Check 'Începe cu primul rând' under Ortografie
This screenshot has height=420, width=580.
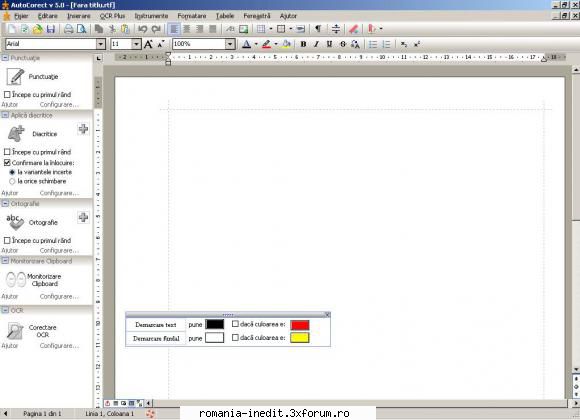click(7, 240)
